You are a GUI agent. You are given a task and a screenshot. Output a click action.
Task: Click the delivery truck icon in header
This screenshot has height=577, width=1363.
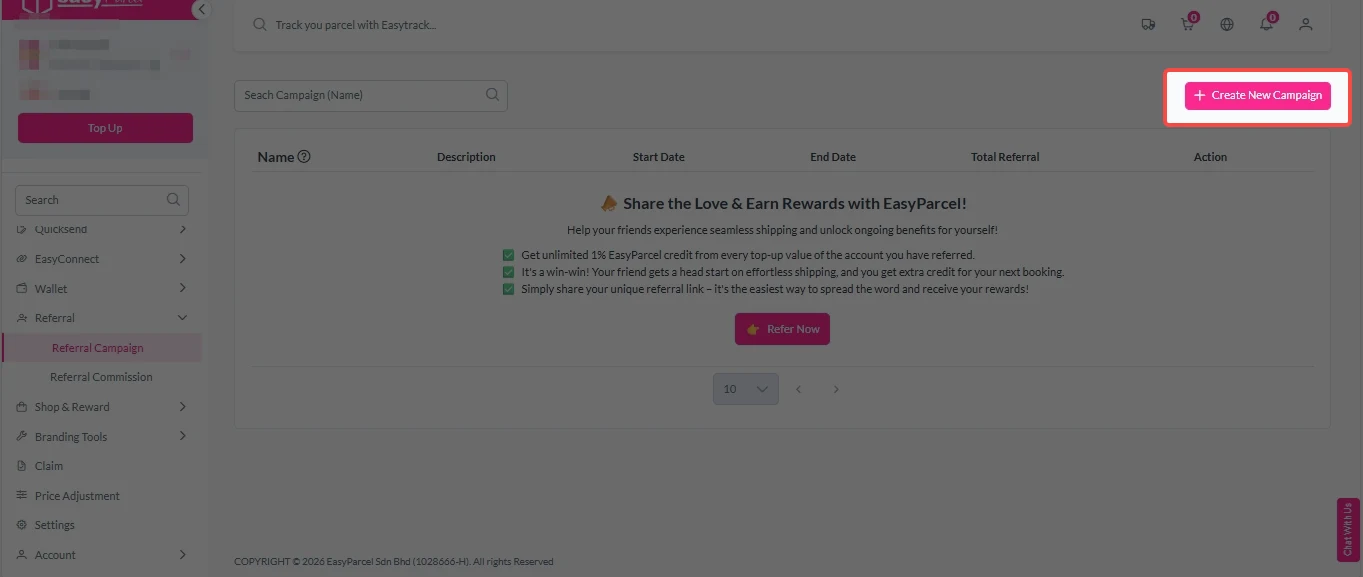pyautogui.click(x=1148, y=24)
